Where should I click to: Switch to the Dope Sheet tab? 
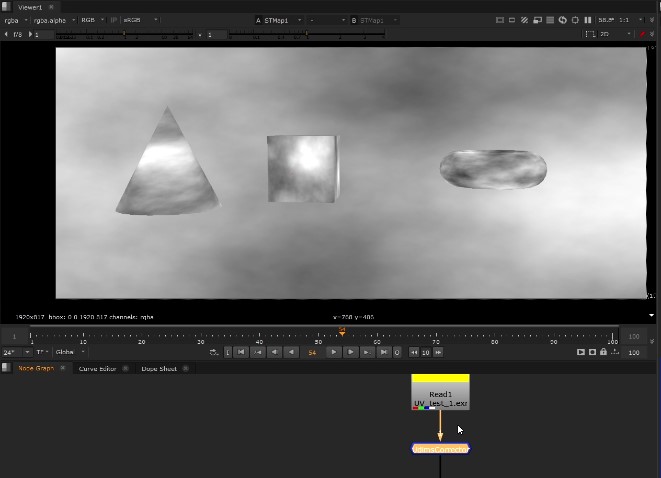click(x=158, y=369)
